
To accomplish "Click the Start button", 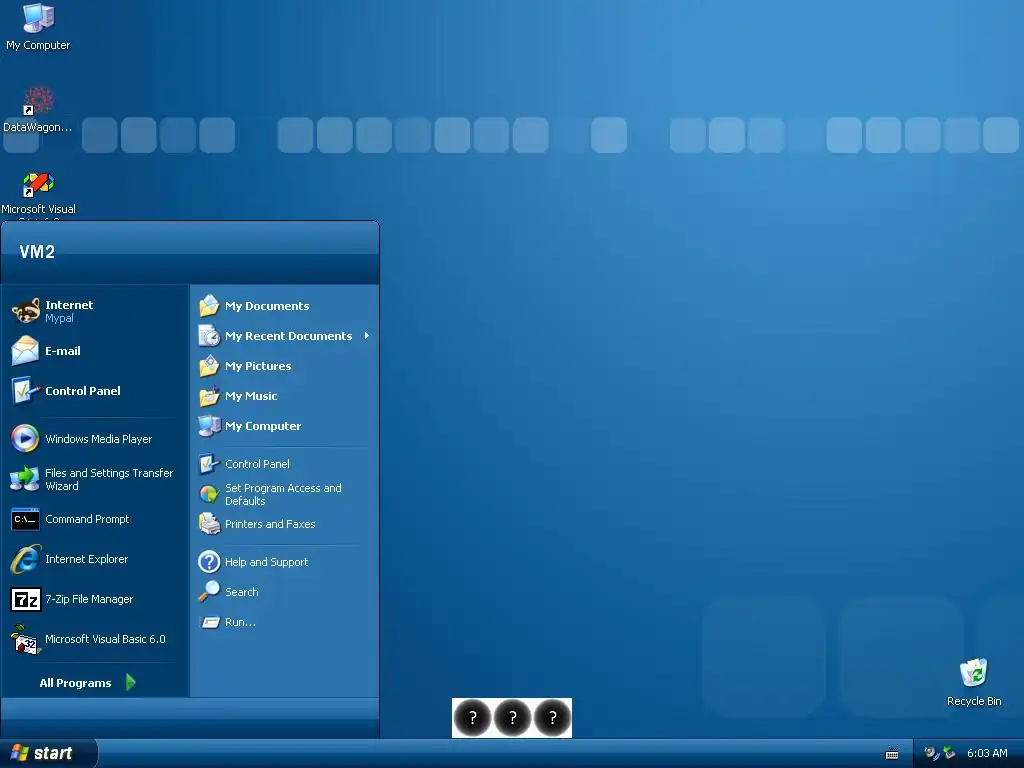I will pyautogui.click(x=48, y=753).
